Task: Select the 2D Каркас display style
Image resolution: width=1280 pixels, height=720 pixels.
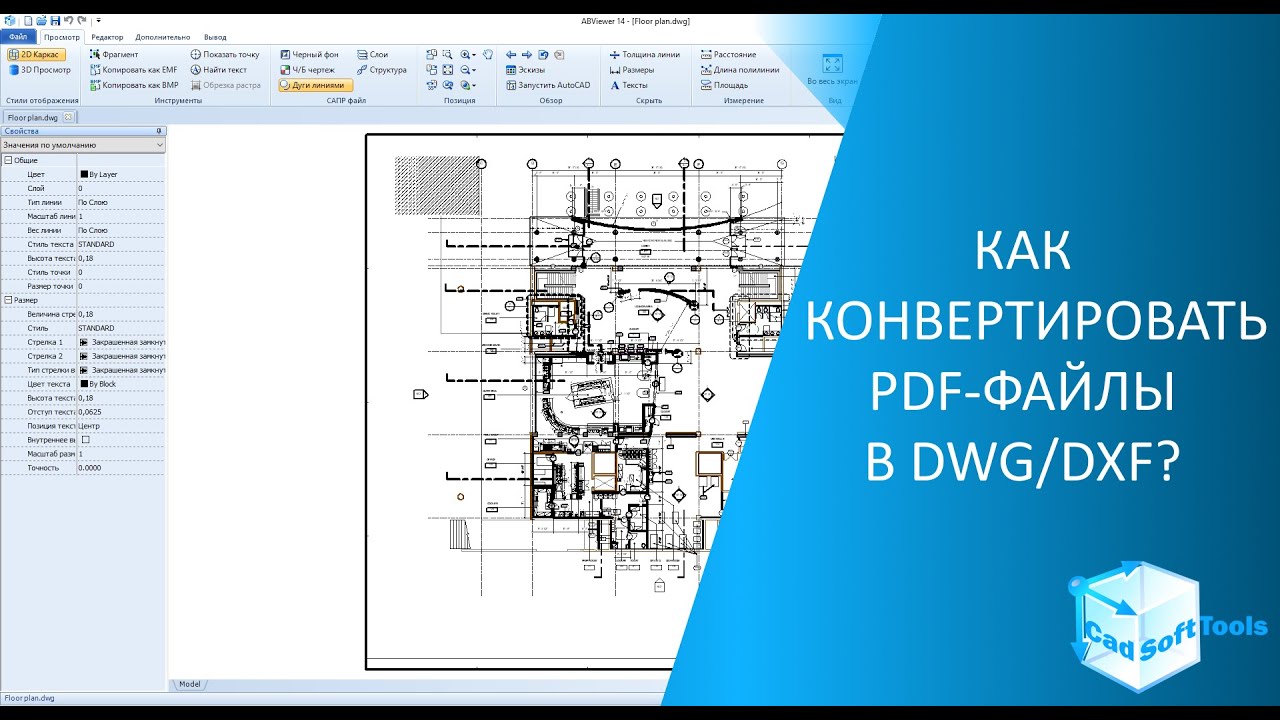Action: [38, 54]
